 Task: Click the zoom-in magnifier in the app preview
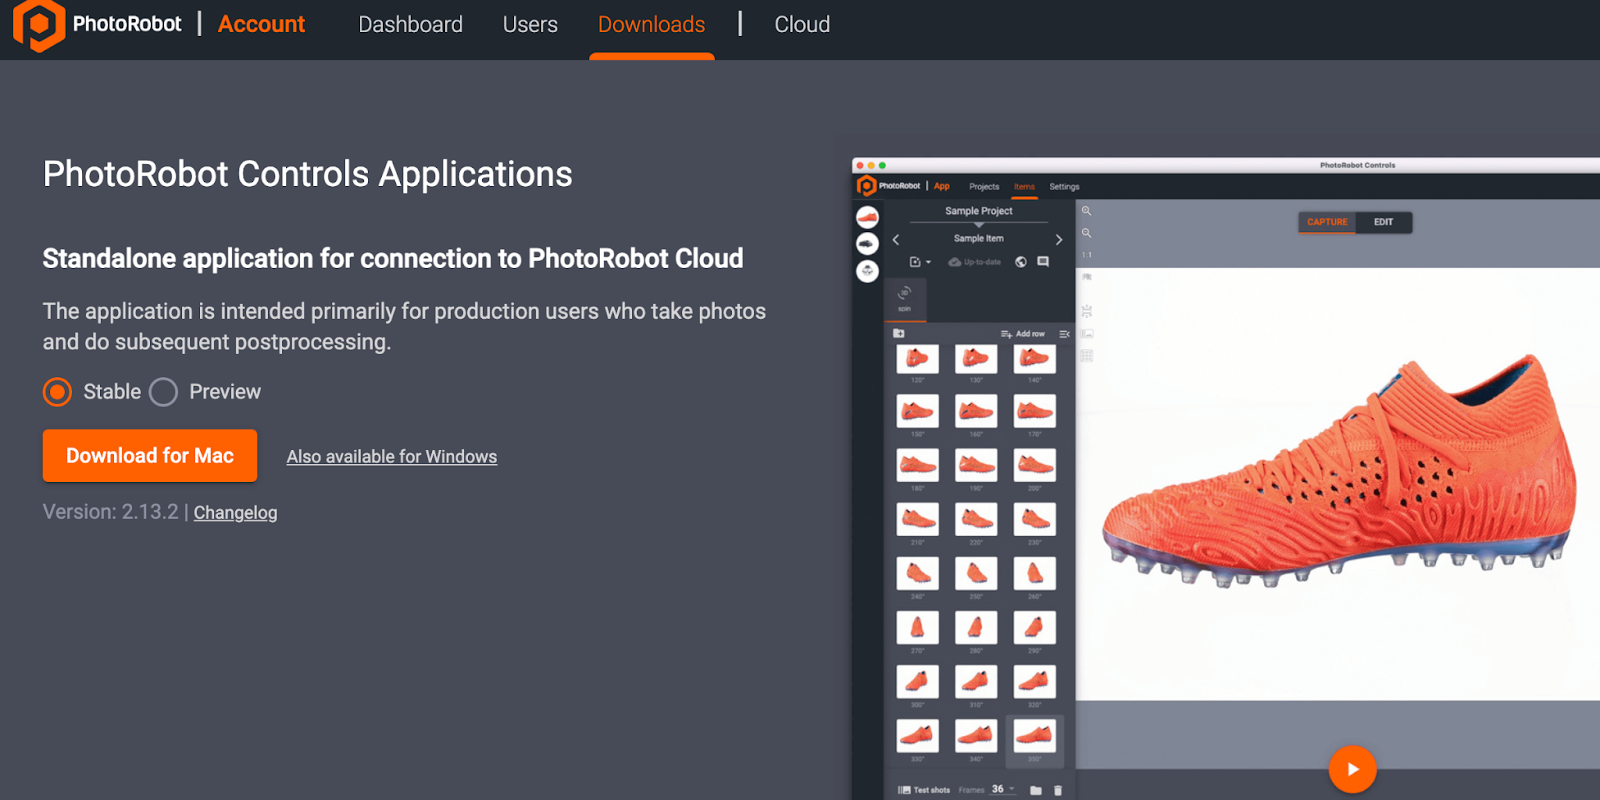click(1086, 211)
